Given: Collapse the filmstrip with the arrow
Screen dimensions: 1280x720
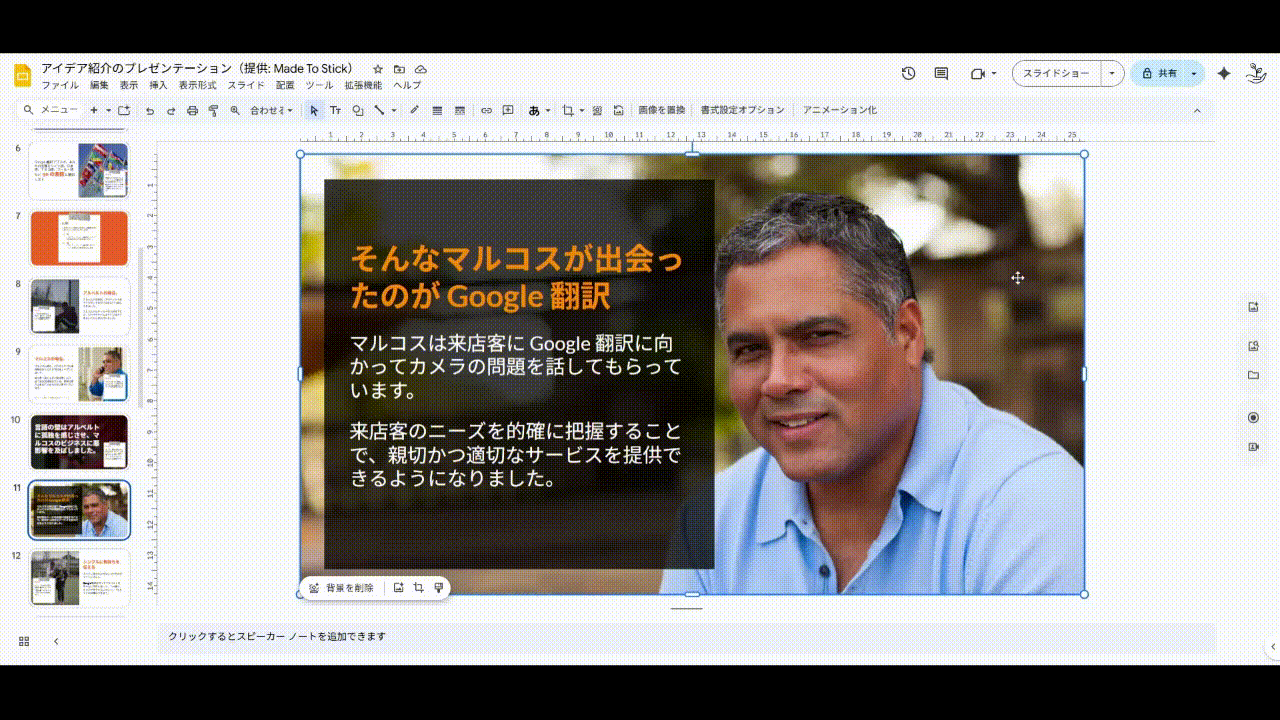Looking at the screenshot, I should 56,641.
